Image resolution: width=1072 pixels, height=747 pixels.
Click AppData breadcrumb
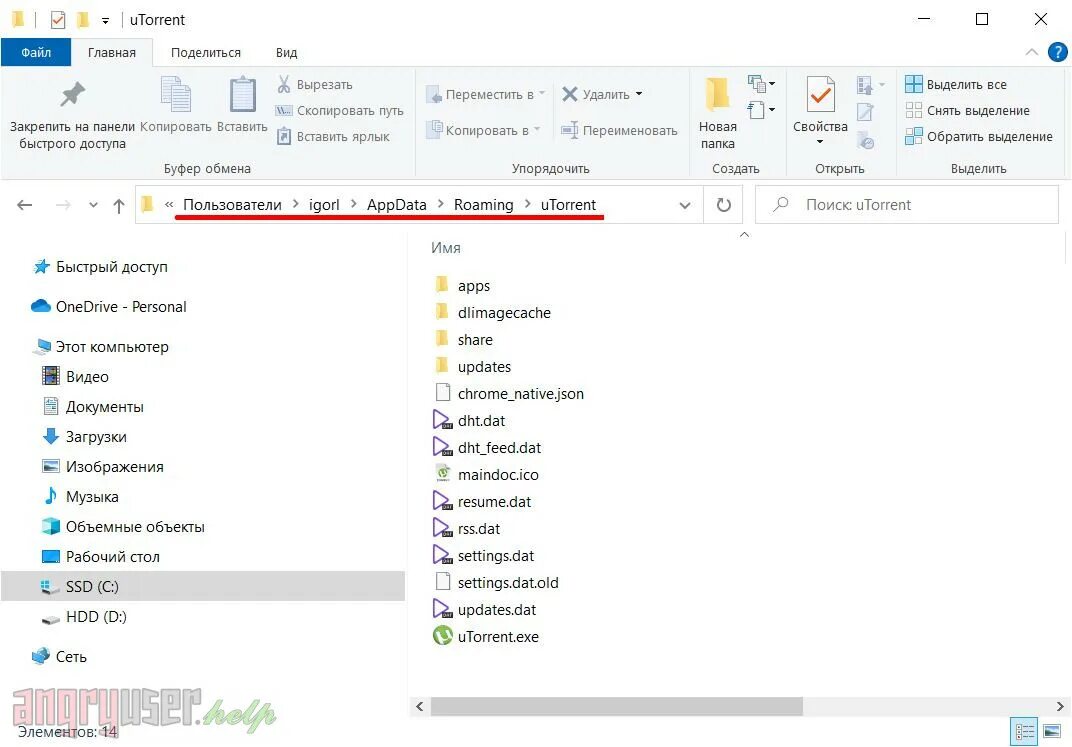(x=397, y=204)
